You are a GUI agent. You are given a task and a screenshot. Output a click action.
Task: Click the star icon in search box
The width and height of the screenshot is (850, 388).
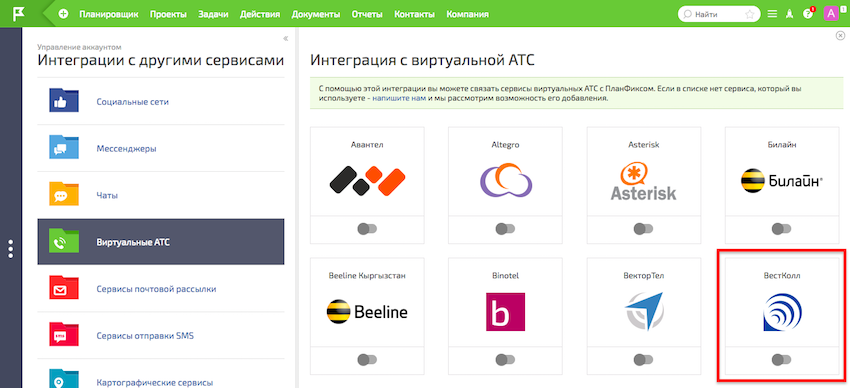(x=750, y=15)
